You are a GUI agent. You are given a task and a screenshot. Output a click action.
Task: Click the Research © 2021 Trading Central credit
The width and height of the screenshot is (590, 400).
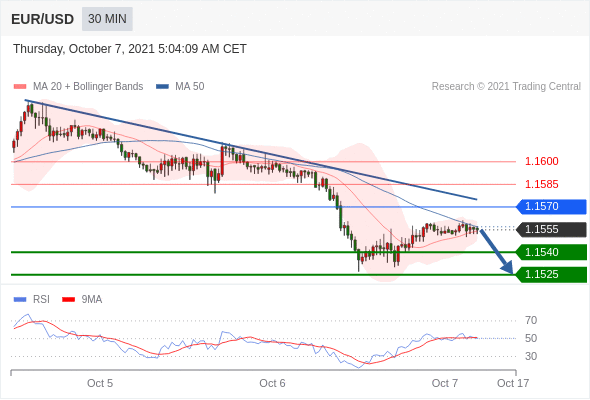[x=506, y=87]
